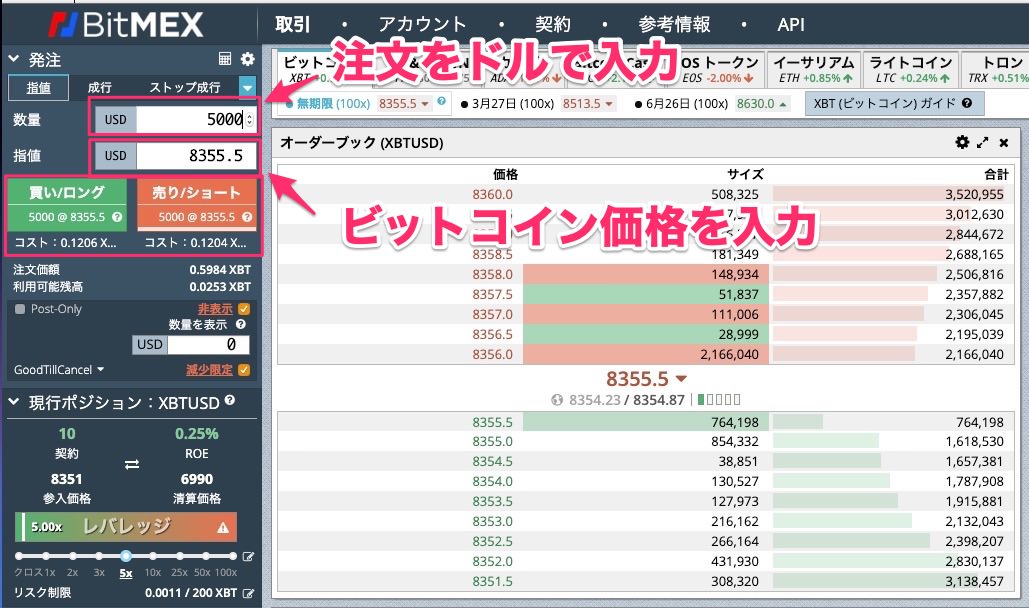Click the orderbook settings gear icon
This screenshot has height=608, width=1029.
962,143
